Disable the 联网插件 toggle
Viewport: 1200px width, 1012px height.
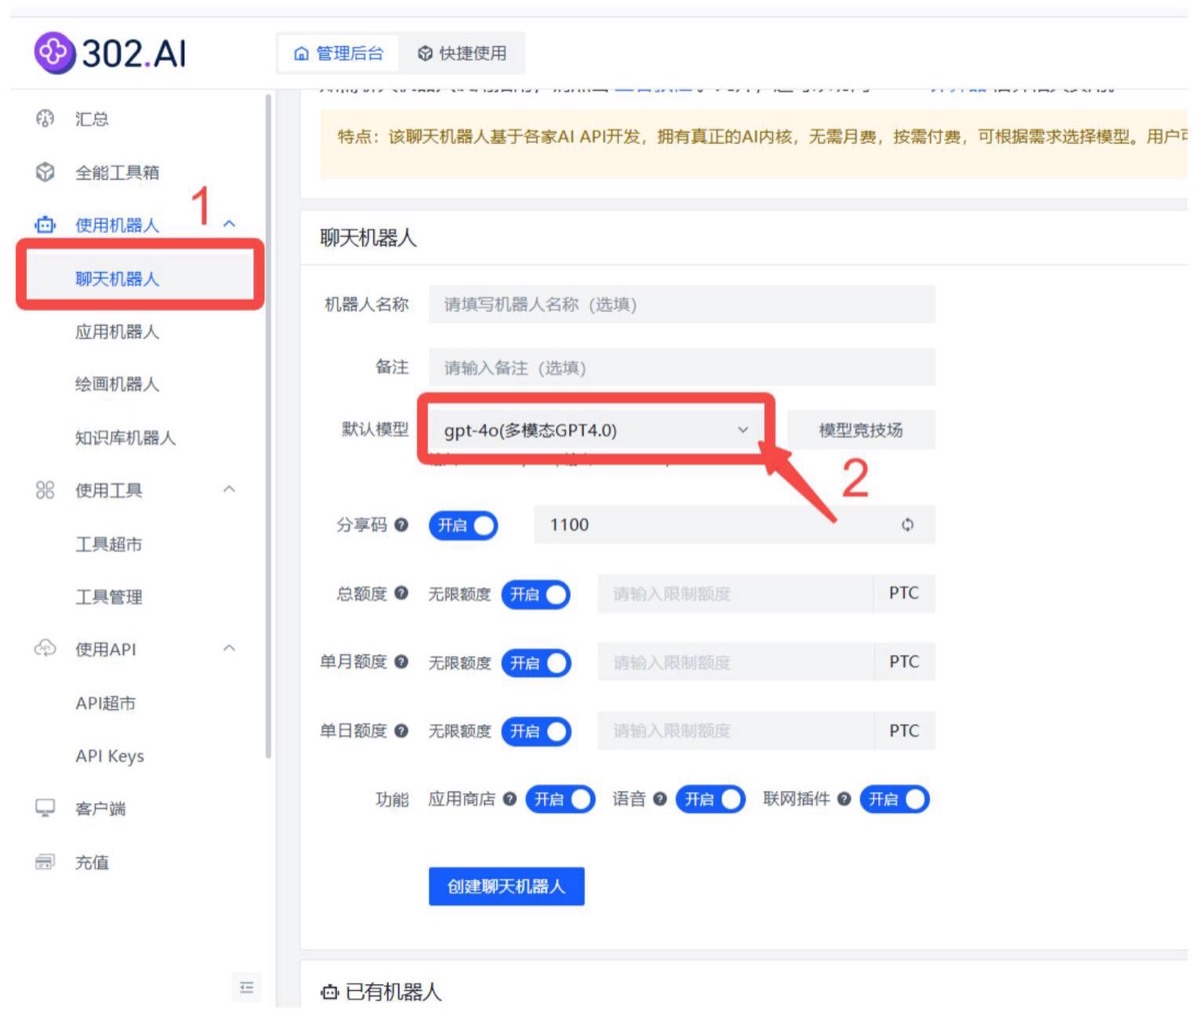coord(895,799)
